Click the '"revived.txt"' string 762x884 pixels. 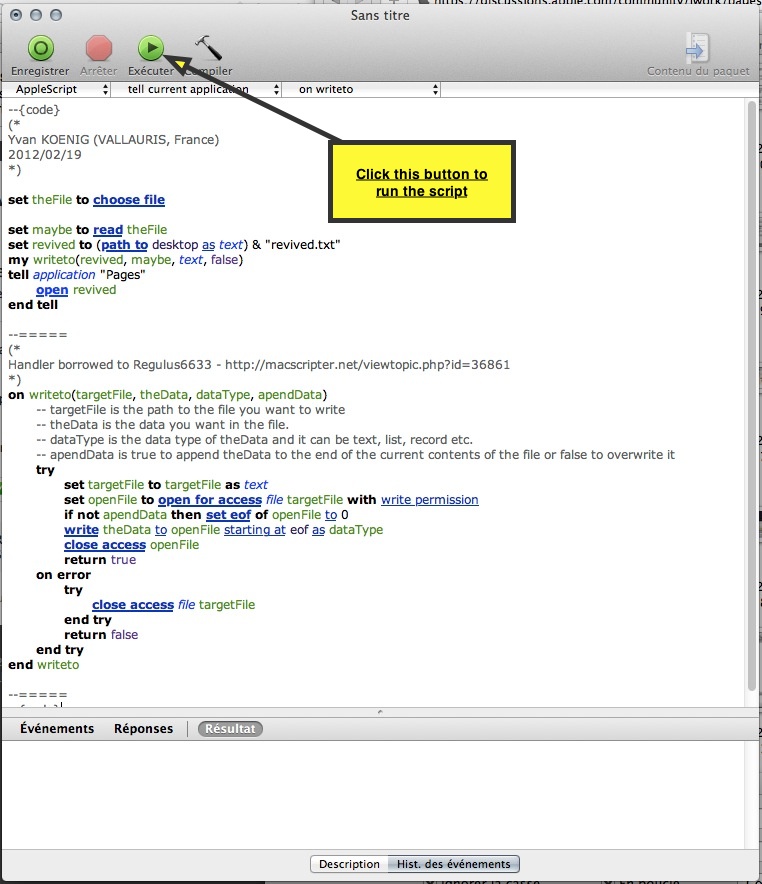302,245
